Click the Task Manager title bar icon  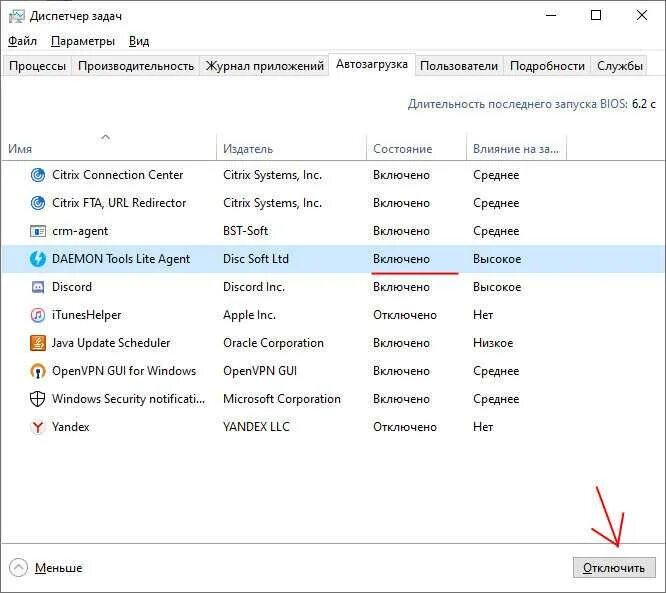[x=17, y=16]
